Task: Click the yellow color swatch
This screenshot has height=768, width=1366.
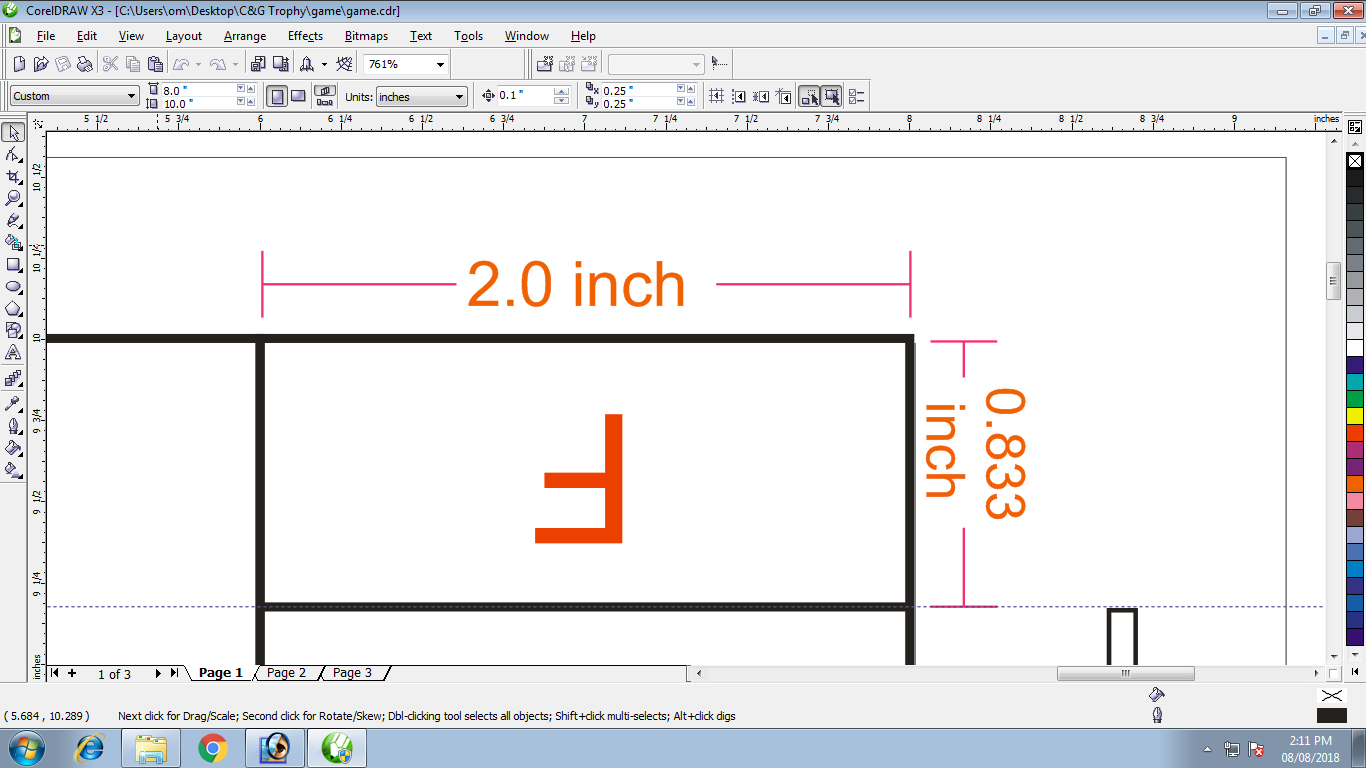Action: point(1355,416)
